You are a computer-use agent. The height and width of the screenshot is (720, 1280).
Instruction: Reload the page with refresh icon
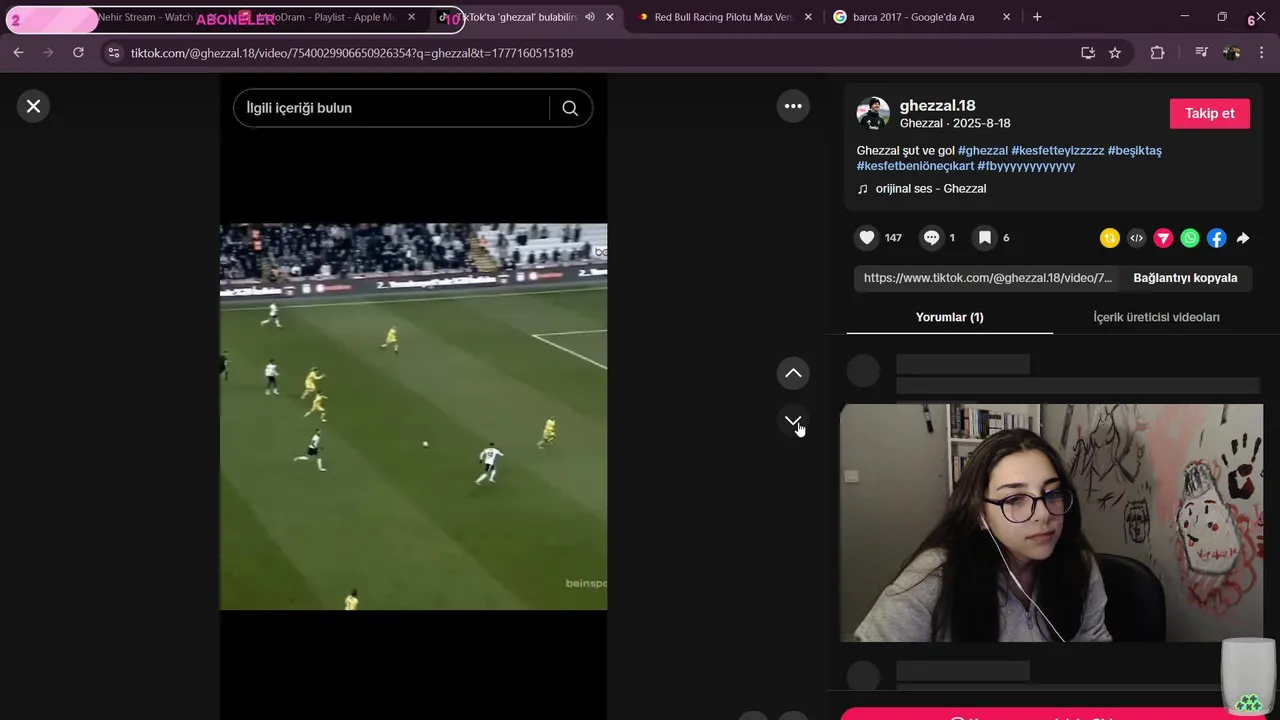[78, 53]
